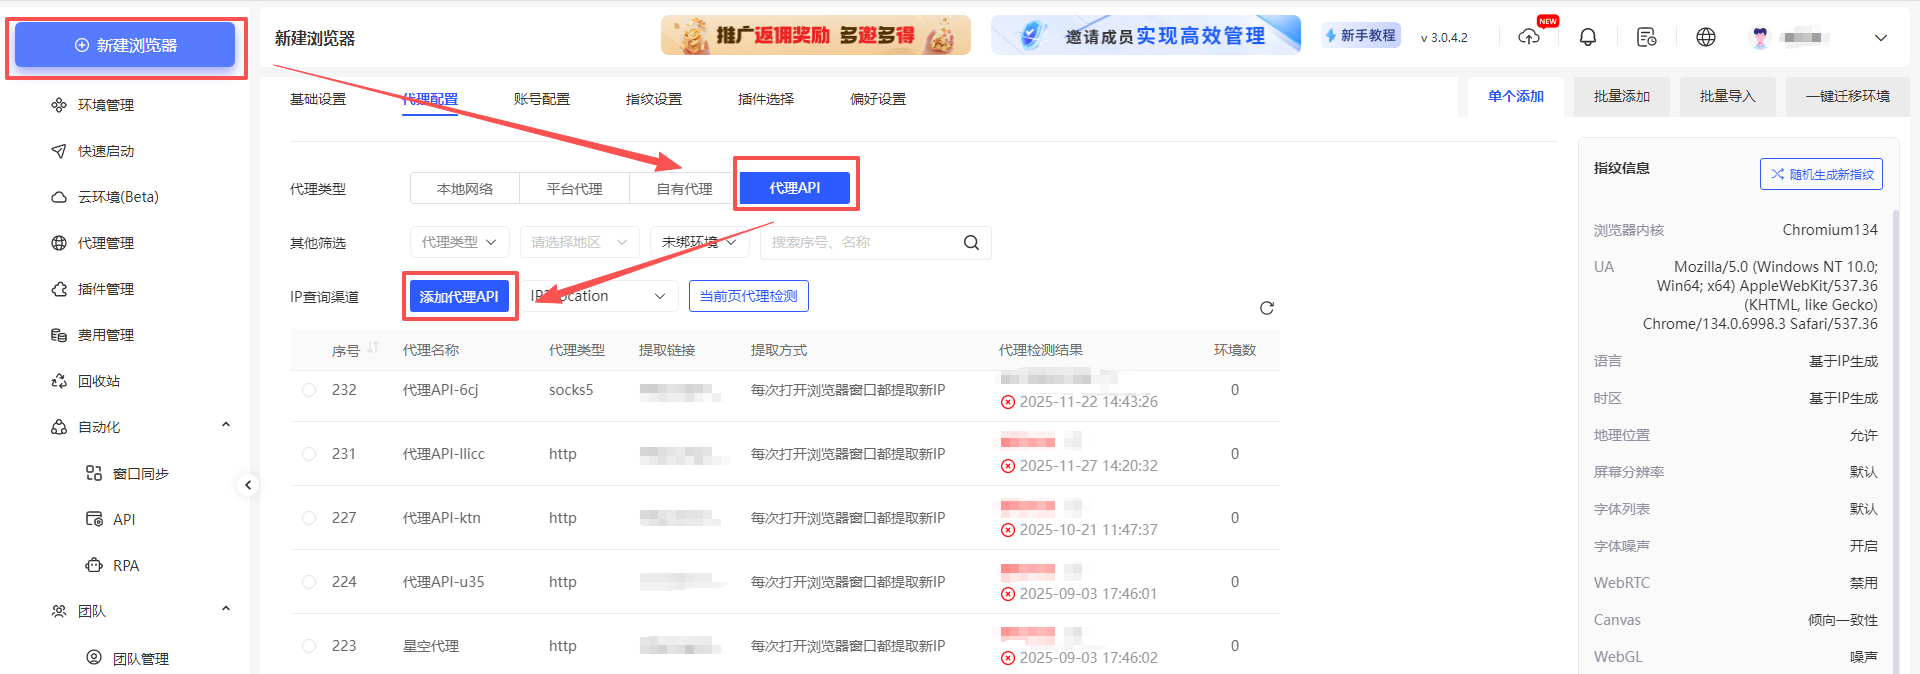Open the 未绑环境 dropdown
1920x674 pixels.
[x=700, y=242]
